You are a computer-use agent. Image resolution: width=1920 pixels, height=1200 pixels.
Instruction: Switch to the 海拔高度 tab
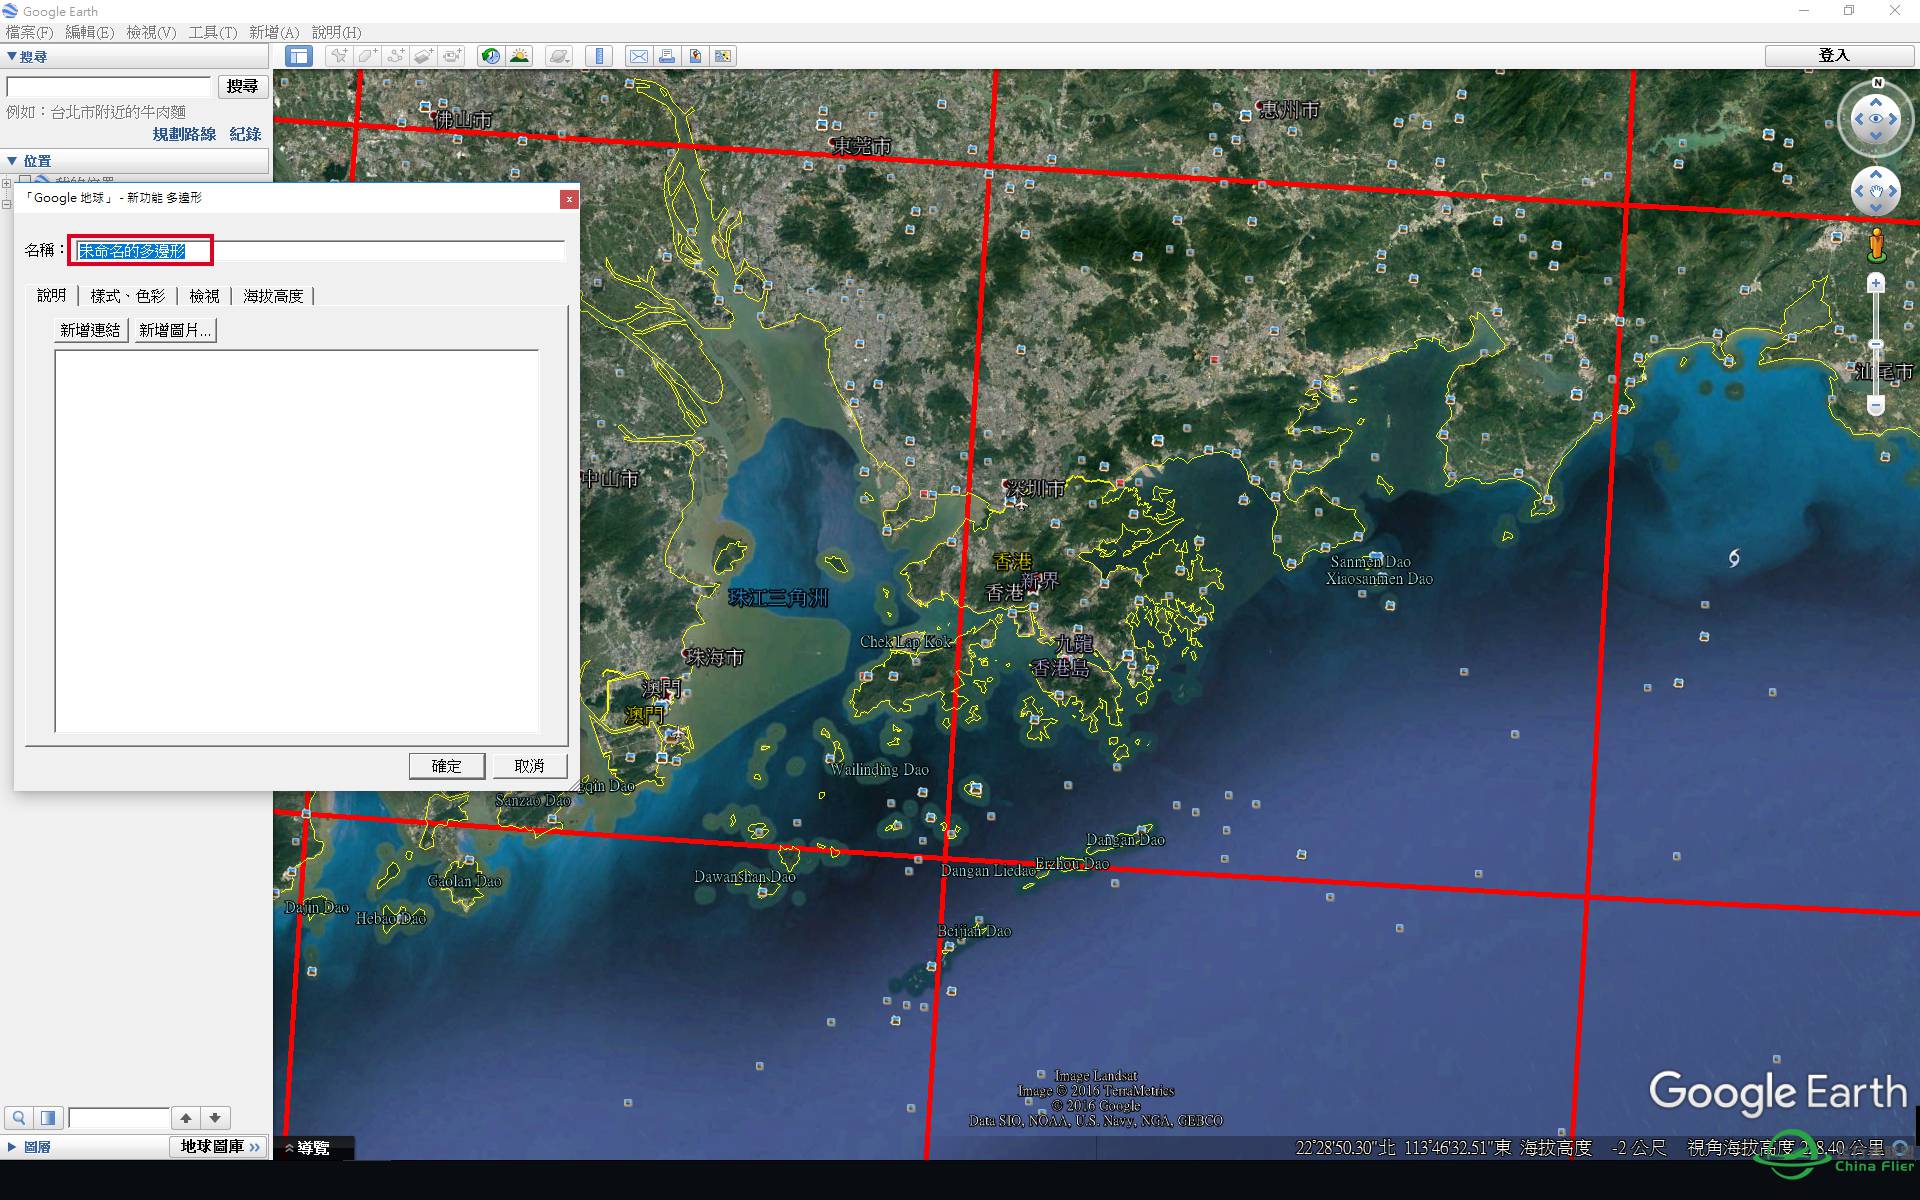[273, 296]
